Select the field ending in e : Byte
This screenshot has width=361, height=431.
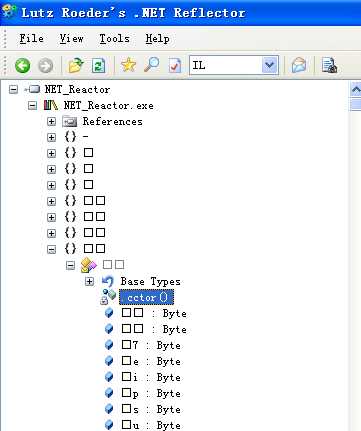pyautogui.click(x=151, y=361)
